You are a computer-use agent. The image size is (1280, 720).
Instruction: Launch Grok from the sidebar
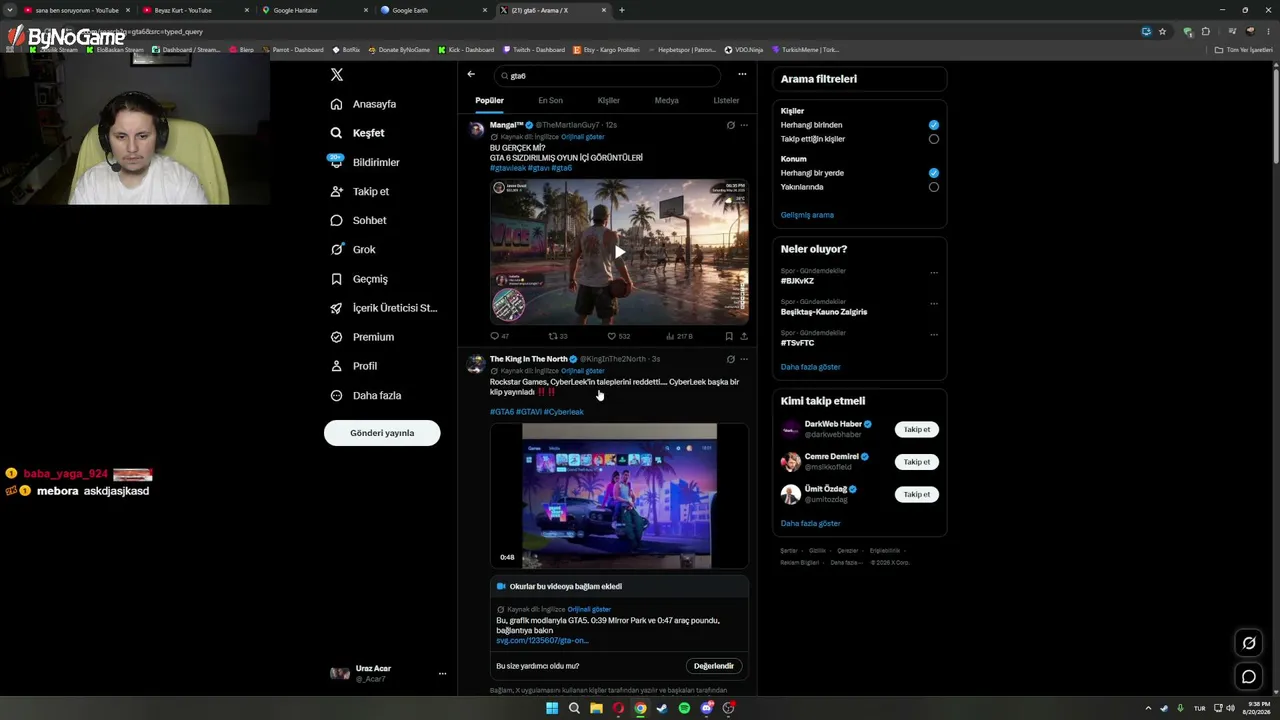click(x=352, y=249)
